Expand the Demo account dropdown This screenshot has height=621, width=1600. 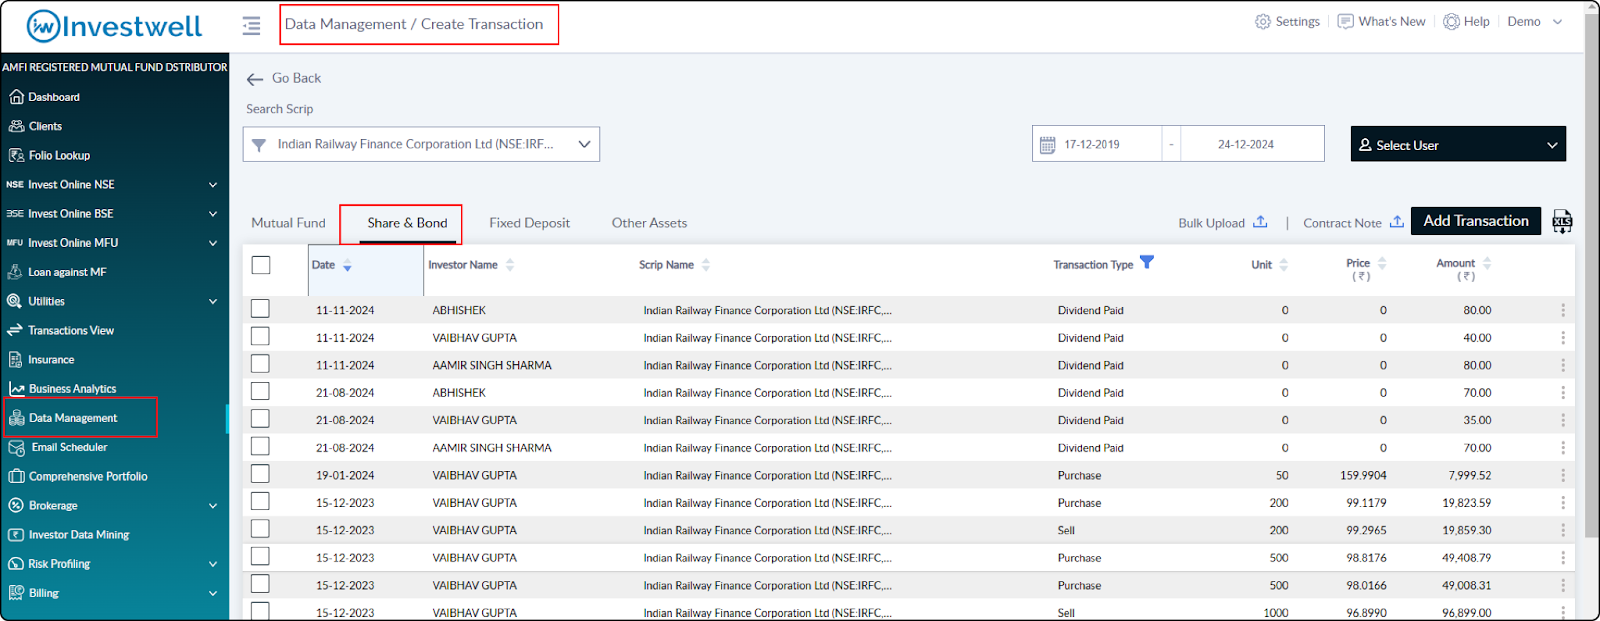[1534, 22]
